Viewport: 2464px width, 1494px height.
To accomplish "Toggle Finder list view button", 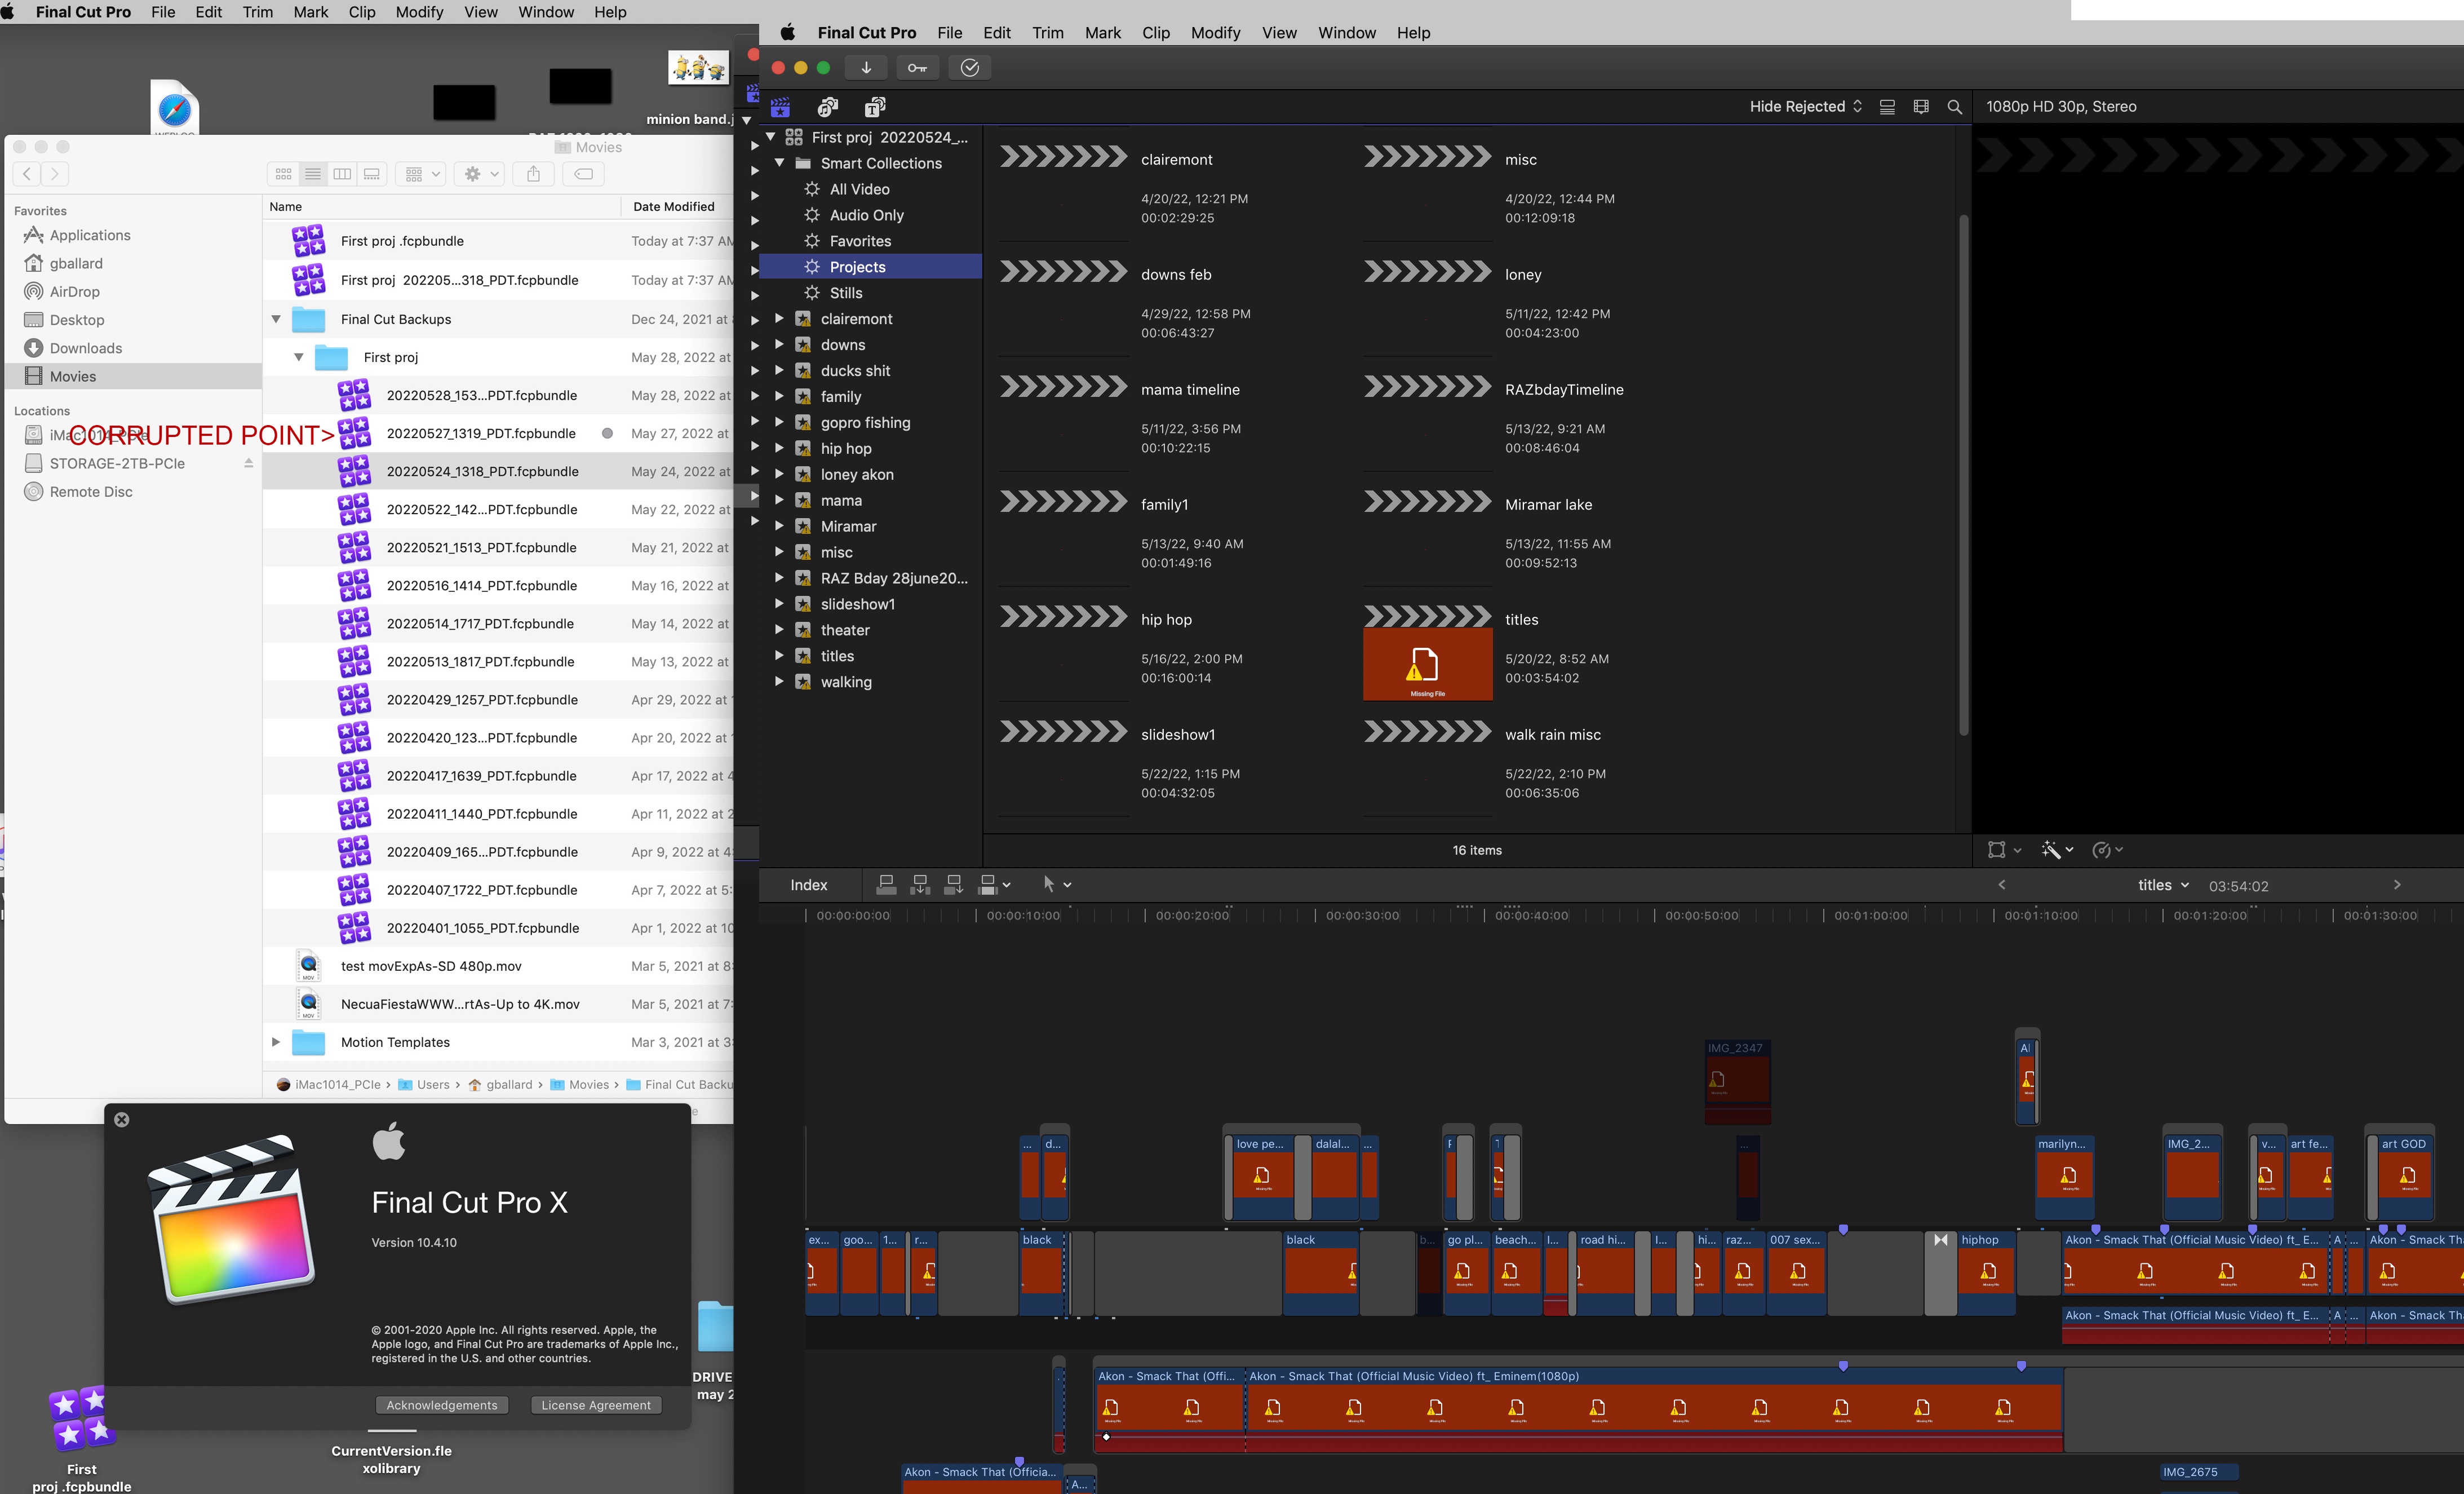I will 313,174.
